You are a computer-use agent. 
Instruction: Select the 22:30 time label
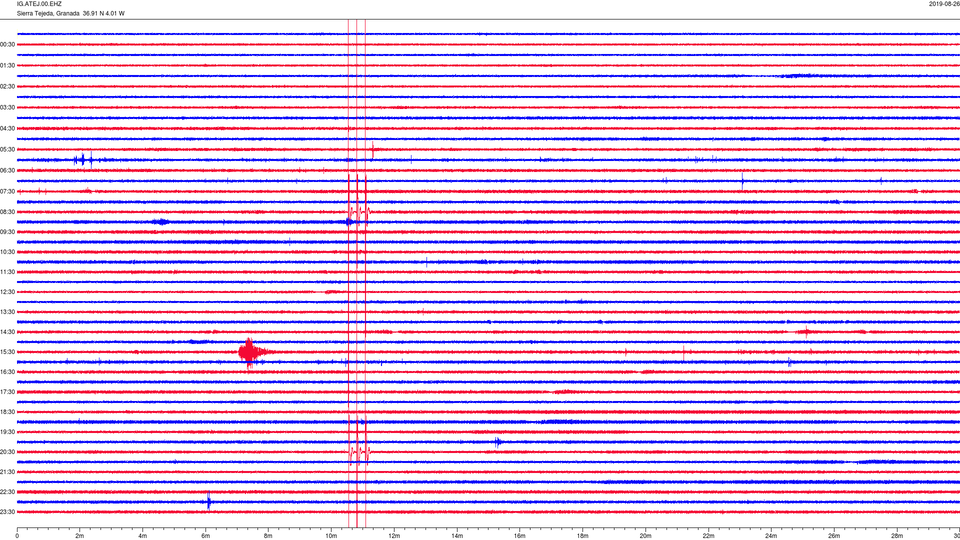pos(7,492)
